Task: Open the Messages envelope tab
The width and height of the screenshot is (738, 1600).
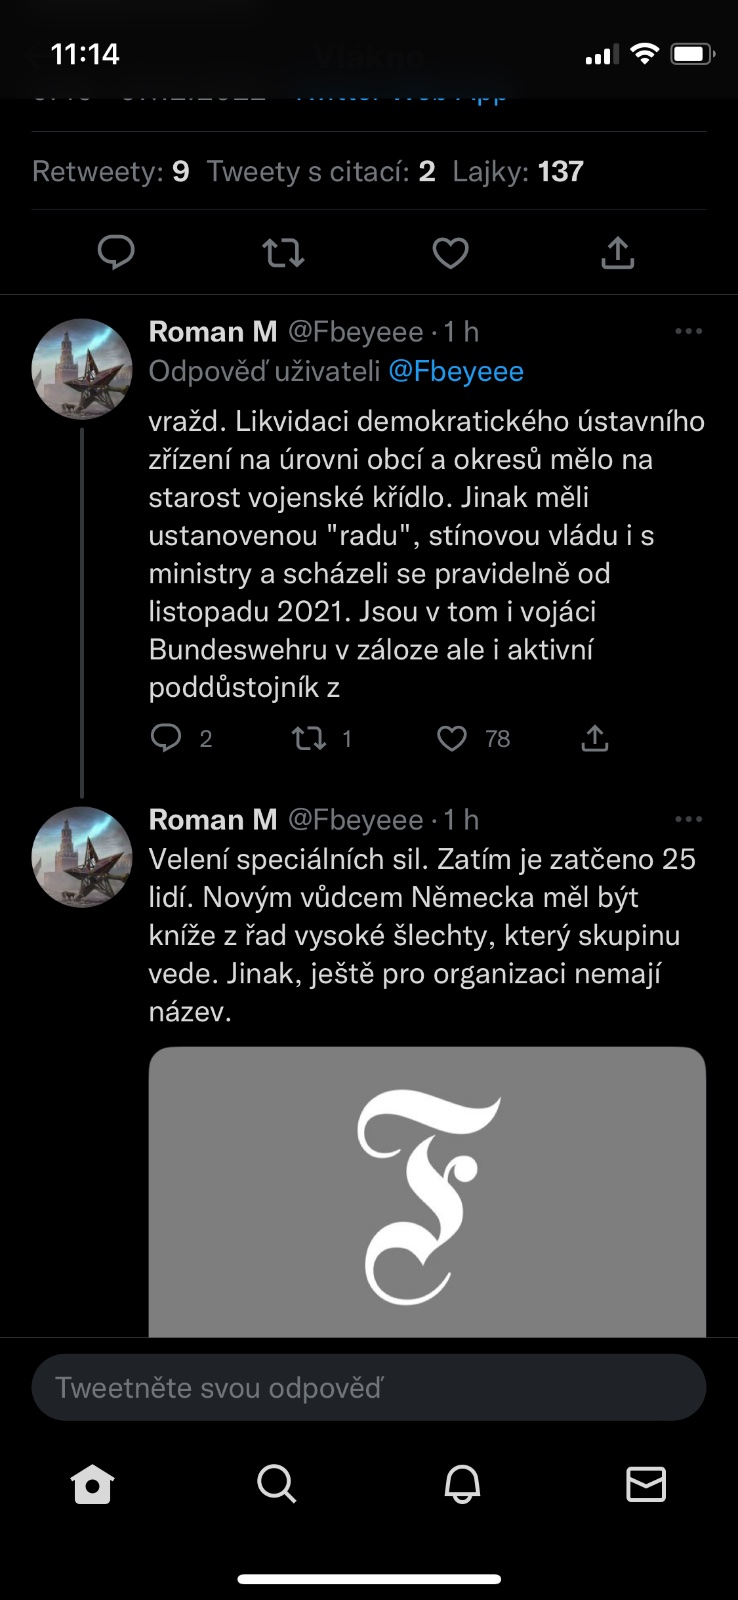Action: (x=646, y=1484)
